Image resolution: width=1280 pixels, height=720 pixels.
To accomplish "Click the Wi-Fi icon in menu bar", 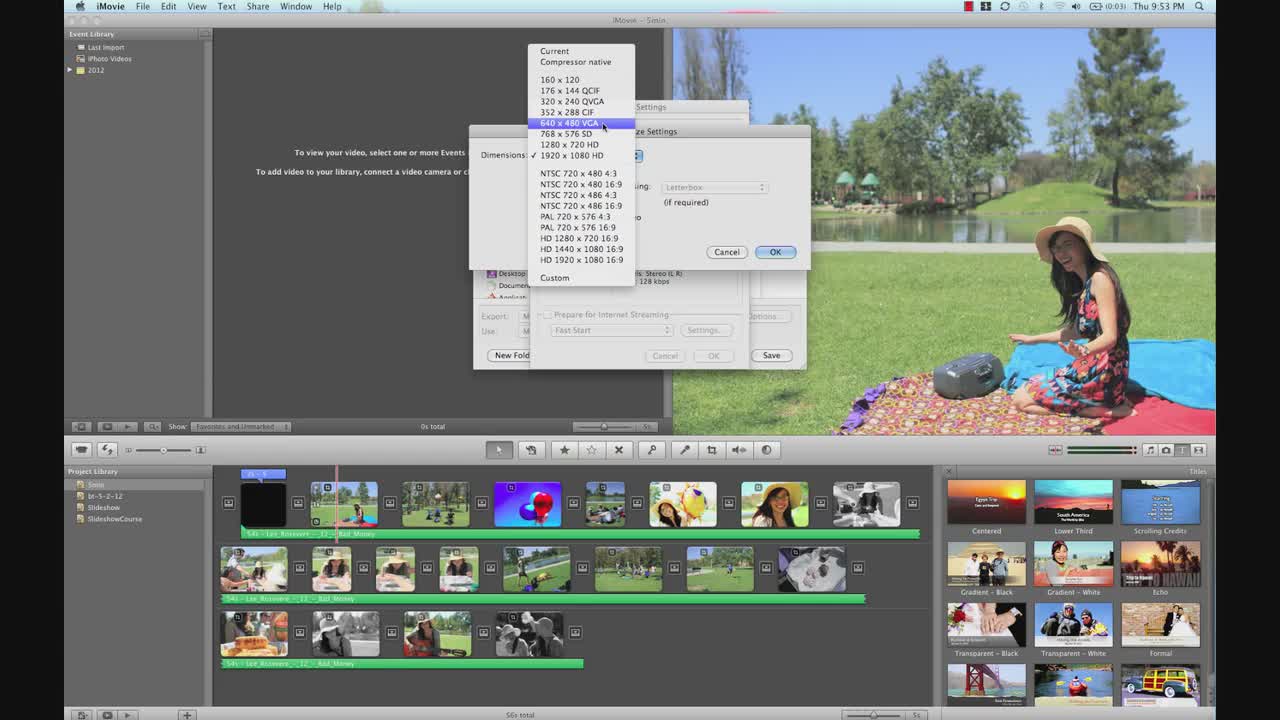I will (x=1058, y=6).
